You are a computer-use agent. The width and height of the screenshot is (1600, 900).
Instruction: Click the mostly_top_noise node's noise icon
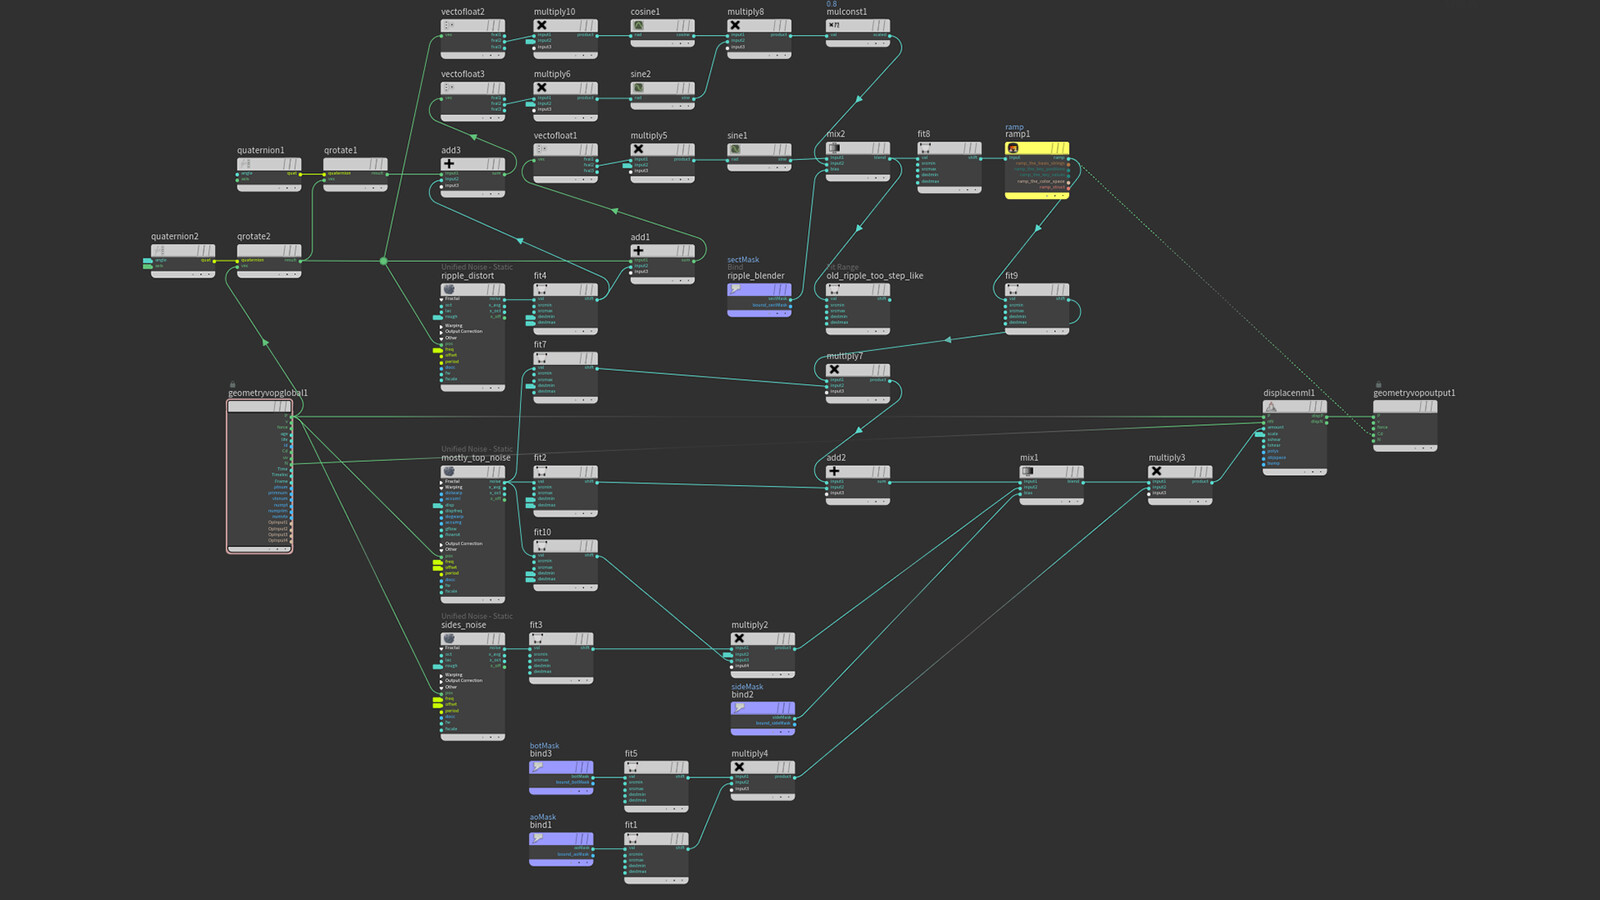[449, 471]
